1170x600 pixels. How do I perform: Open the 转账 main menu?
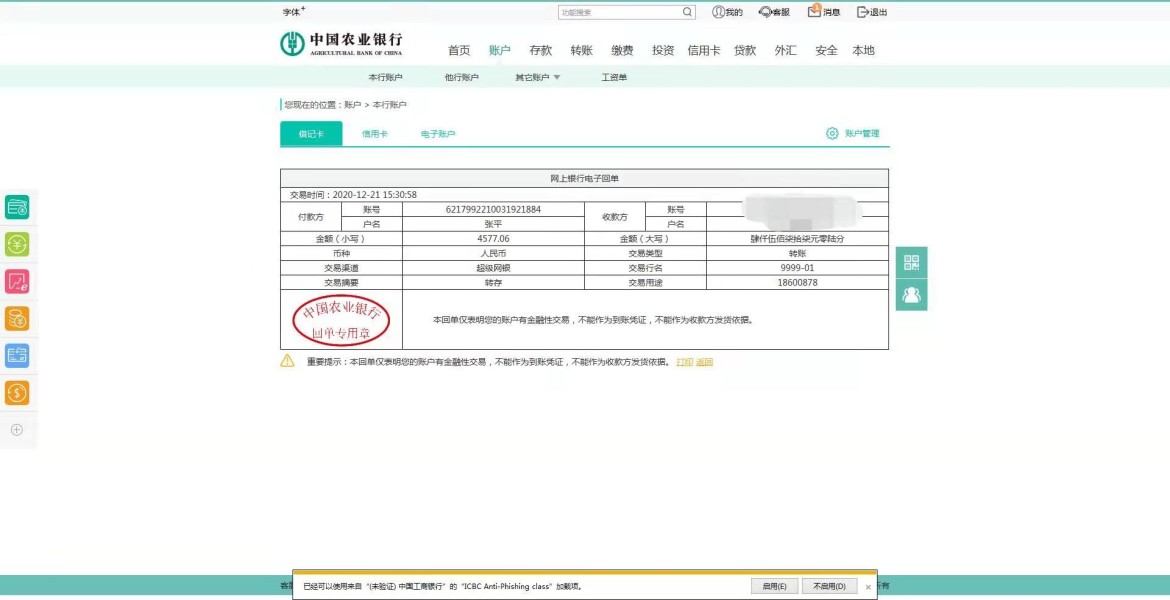[x=581, y=51]
